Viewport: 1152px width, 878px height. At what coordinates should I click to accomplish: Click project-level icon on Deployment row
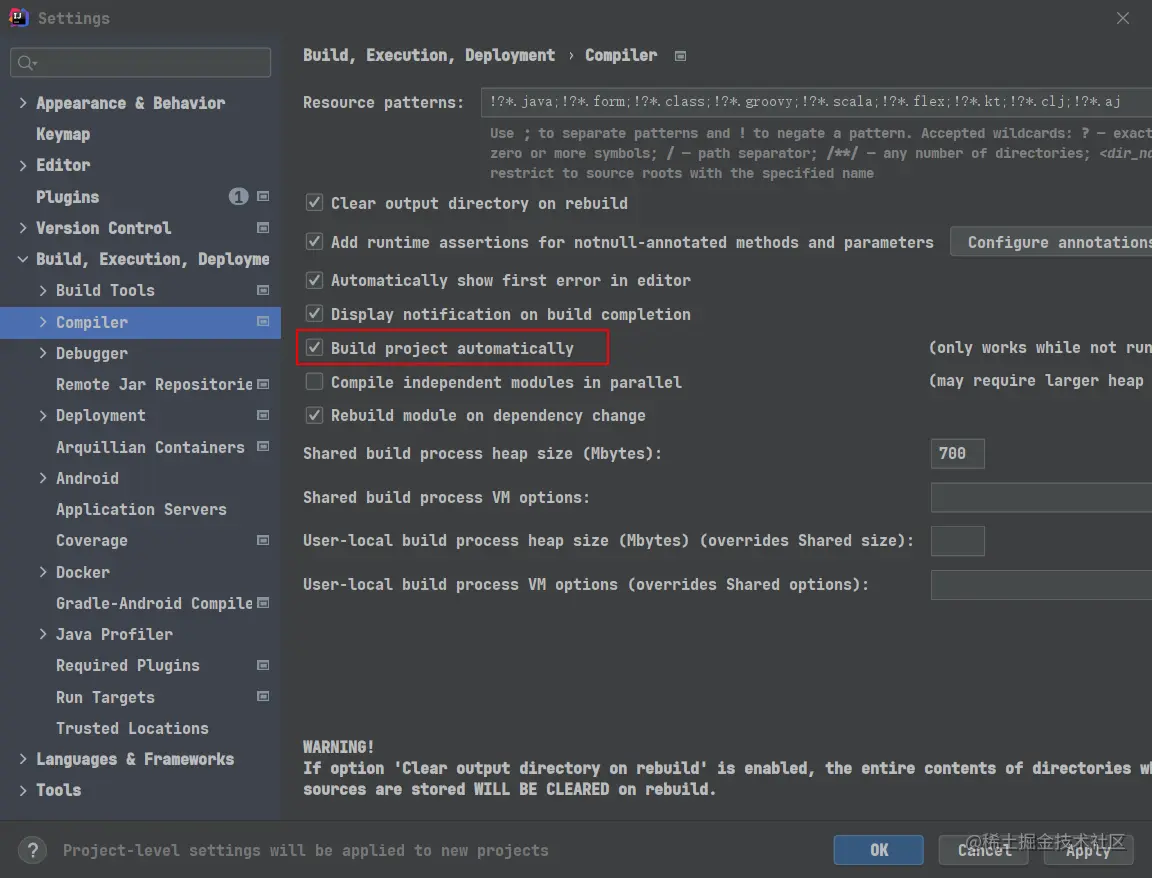click(263, 415)
